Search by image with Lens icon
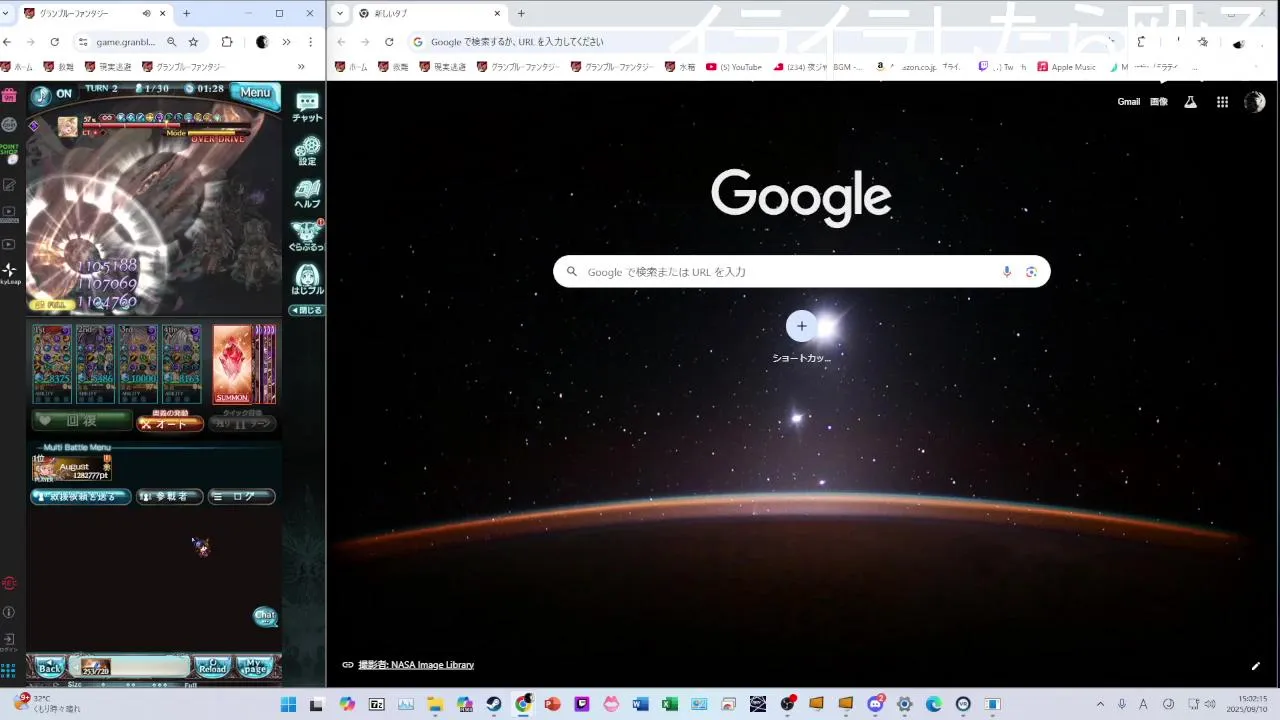The width and height of the screenshot is (1280, 720). [1031, 272]
